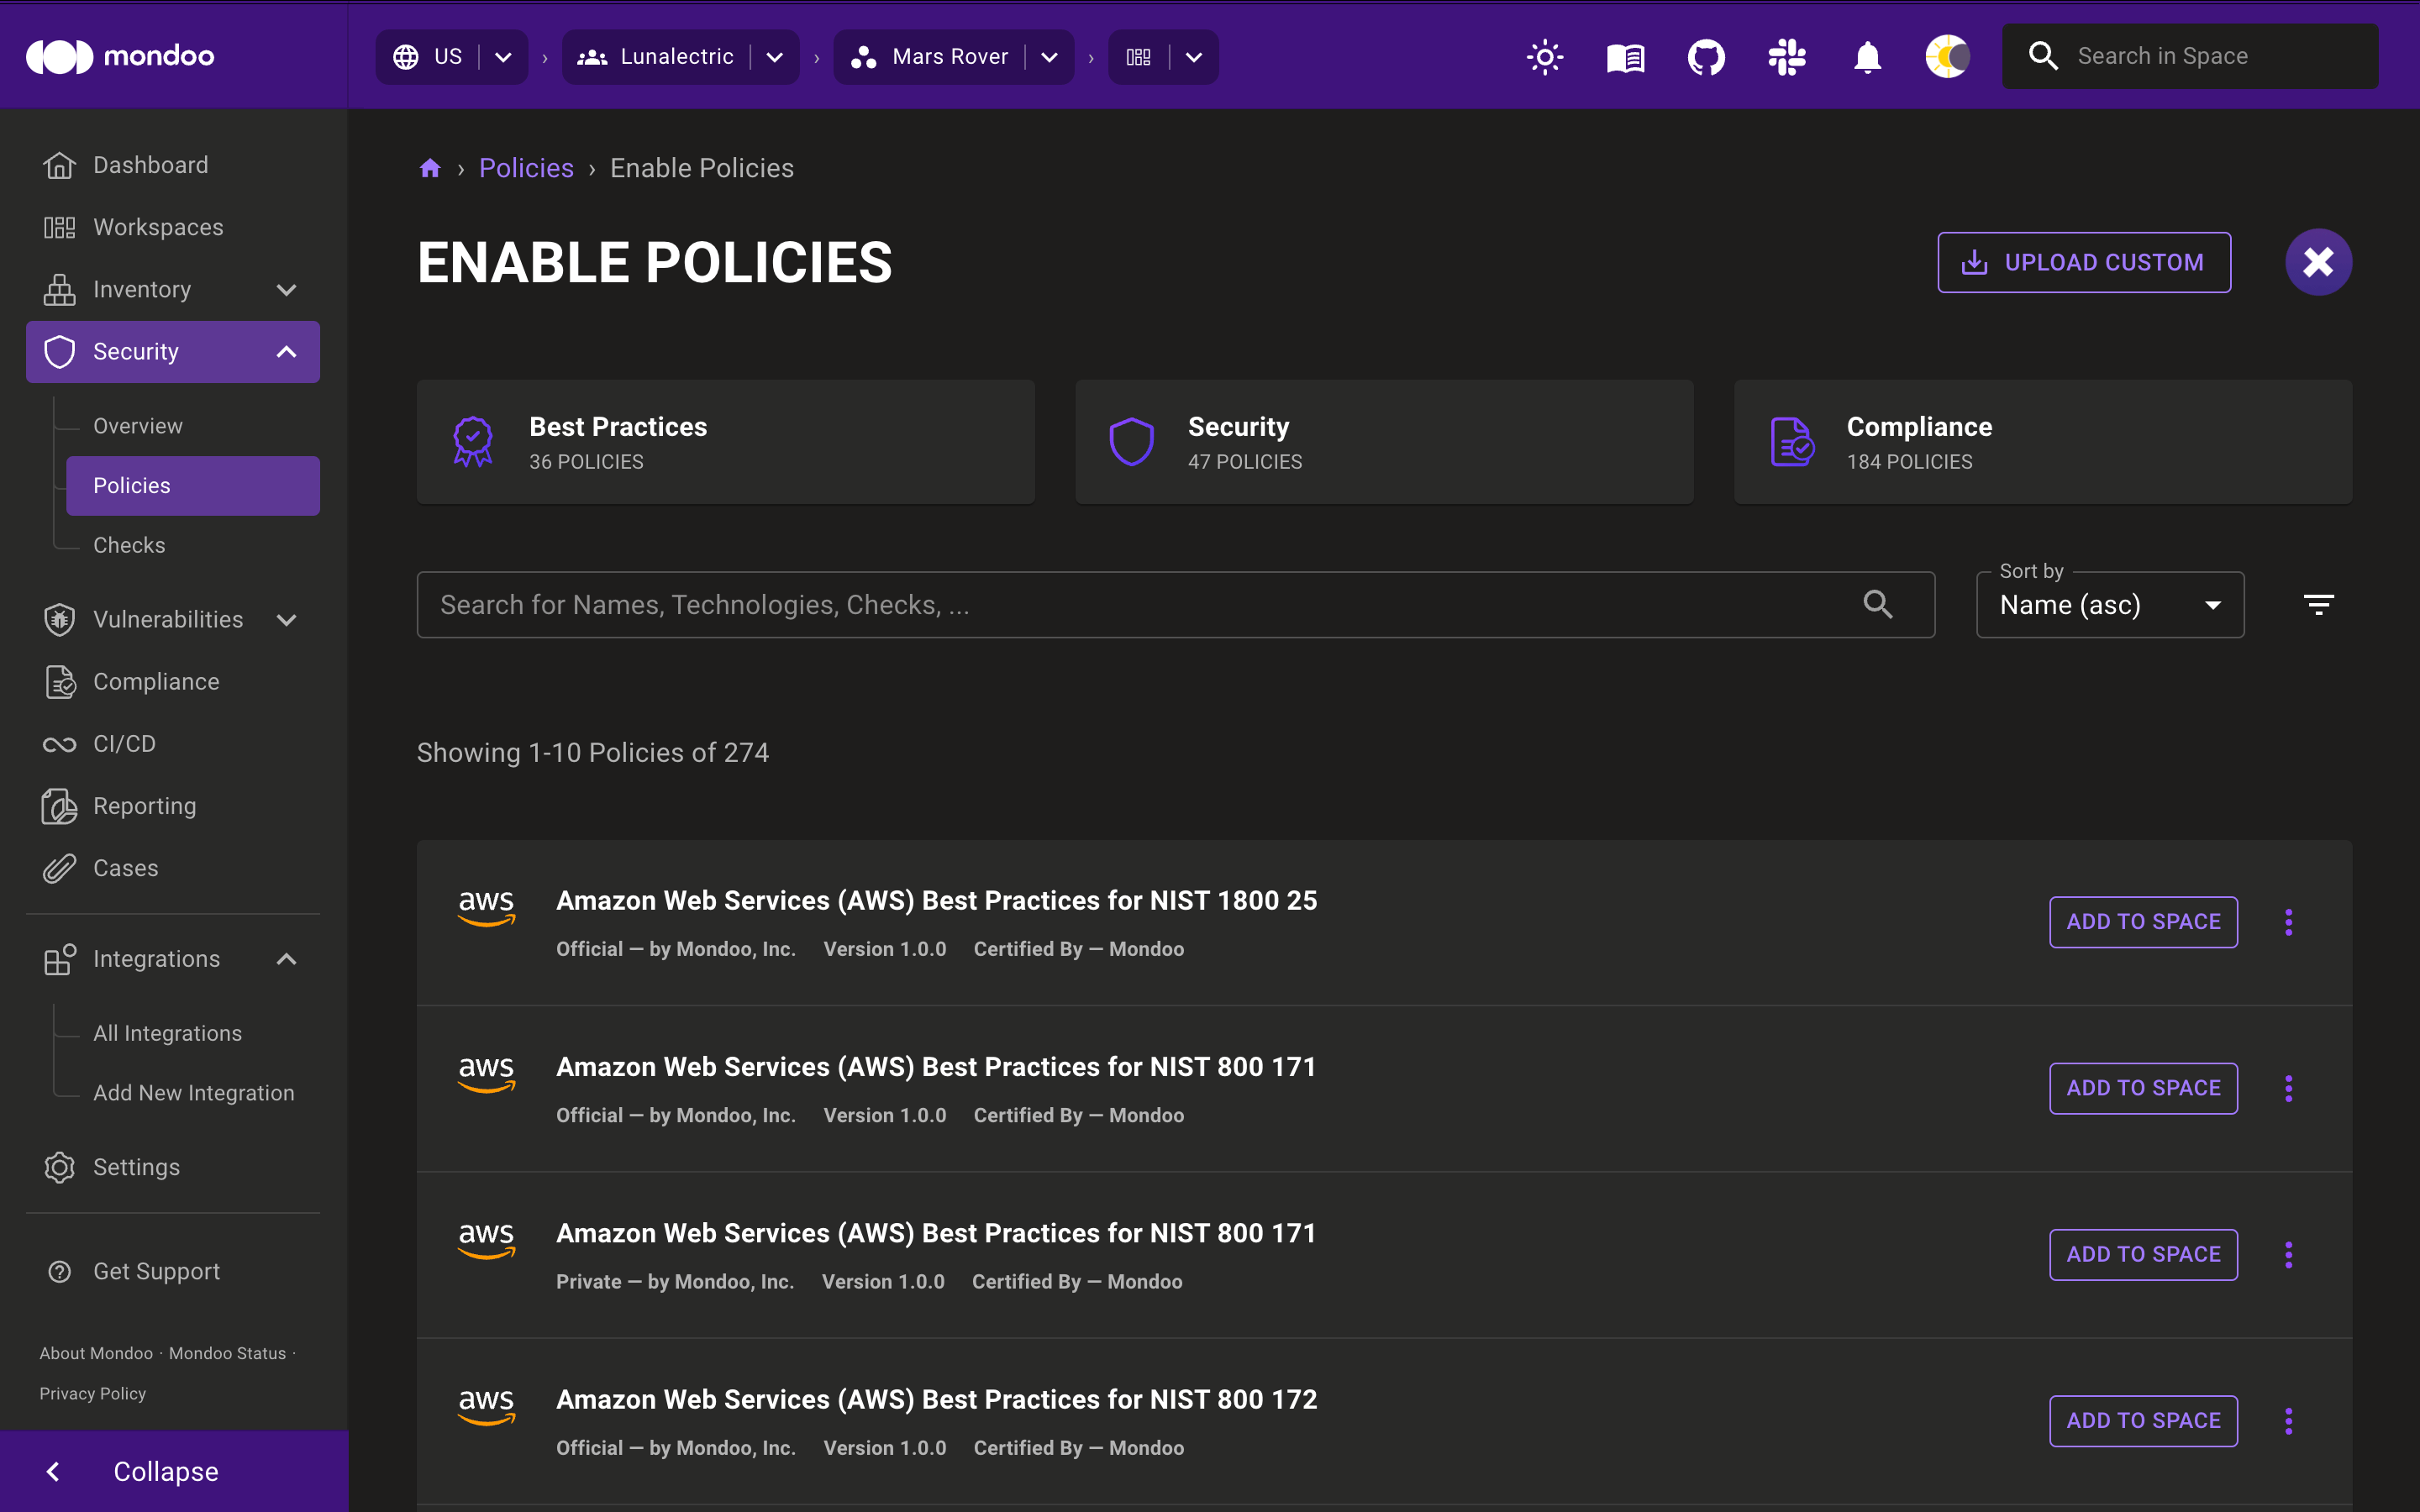
Task: Open Cases in sidebar
Action: tap(173, 868)
